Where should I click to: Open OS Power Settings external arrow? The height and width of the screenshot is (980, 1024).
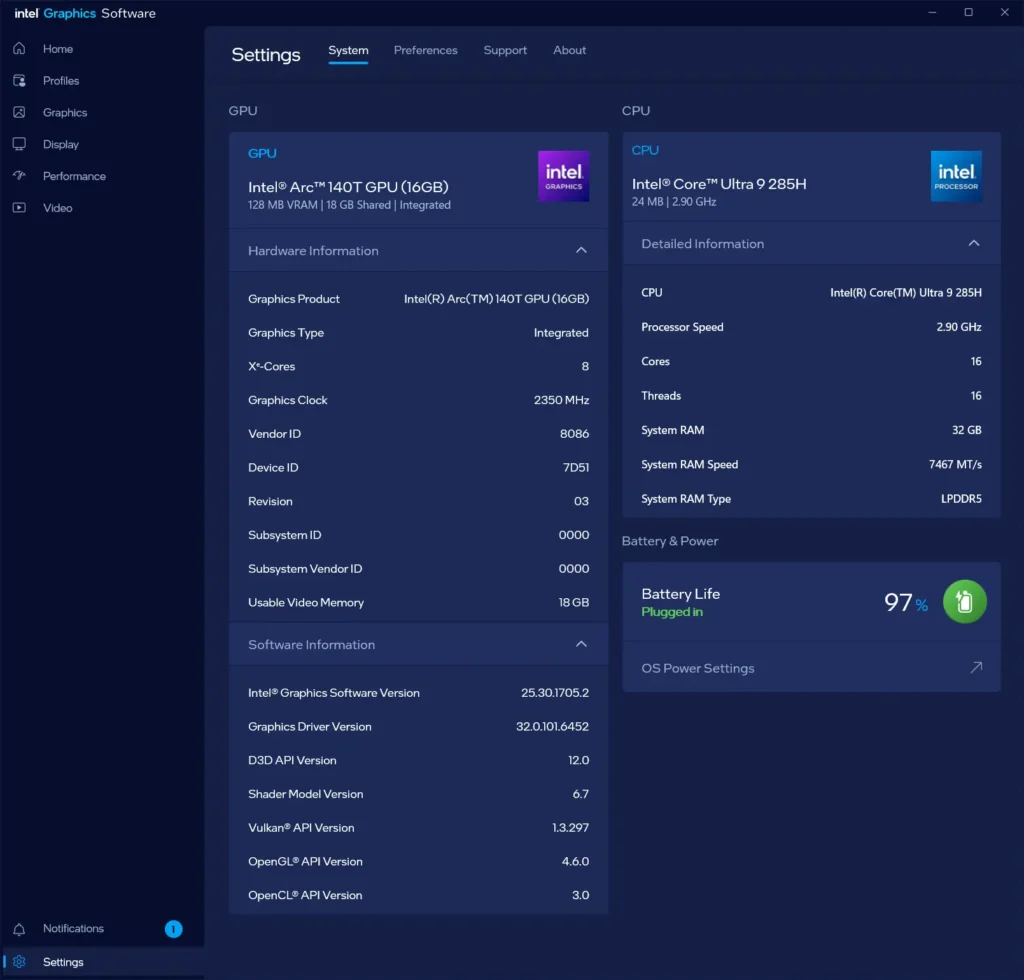click(x=976, y=667)
